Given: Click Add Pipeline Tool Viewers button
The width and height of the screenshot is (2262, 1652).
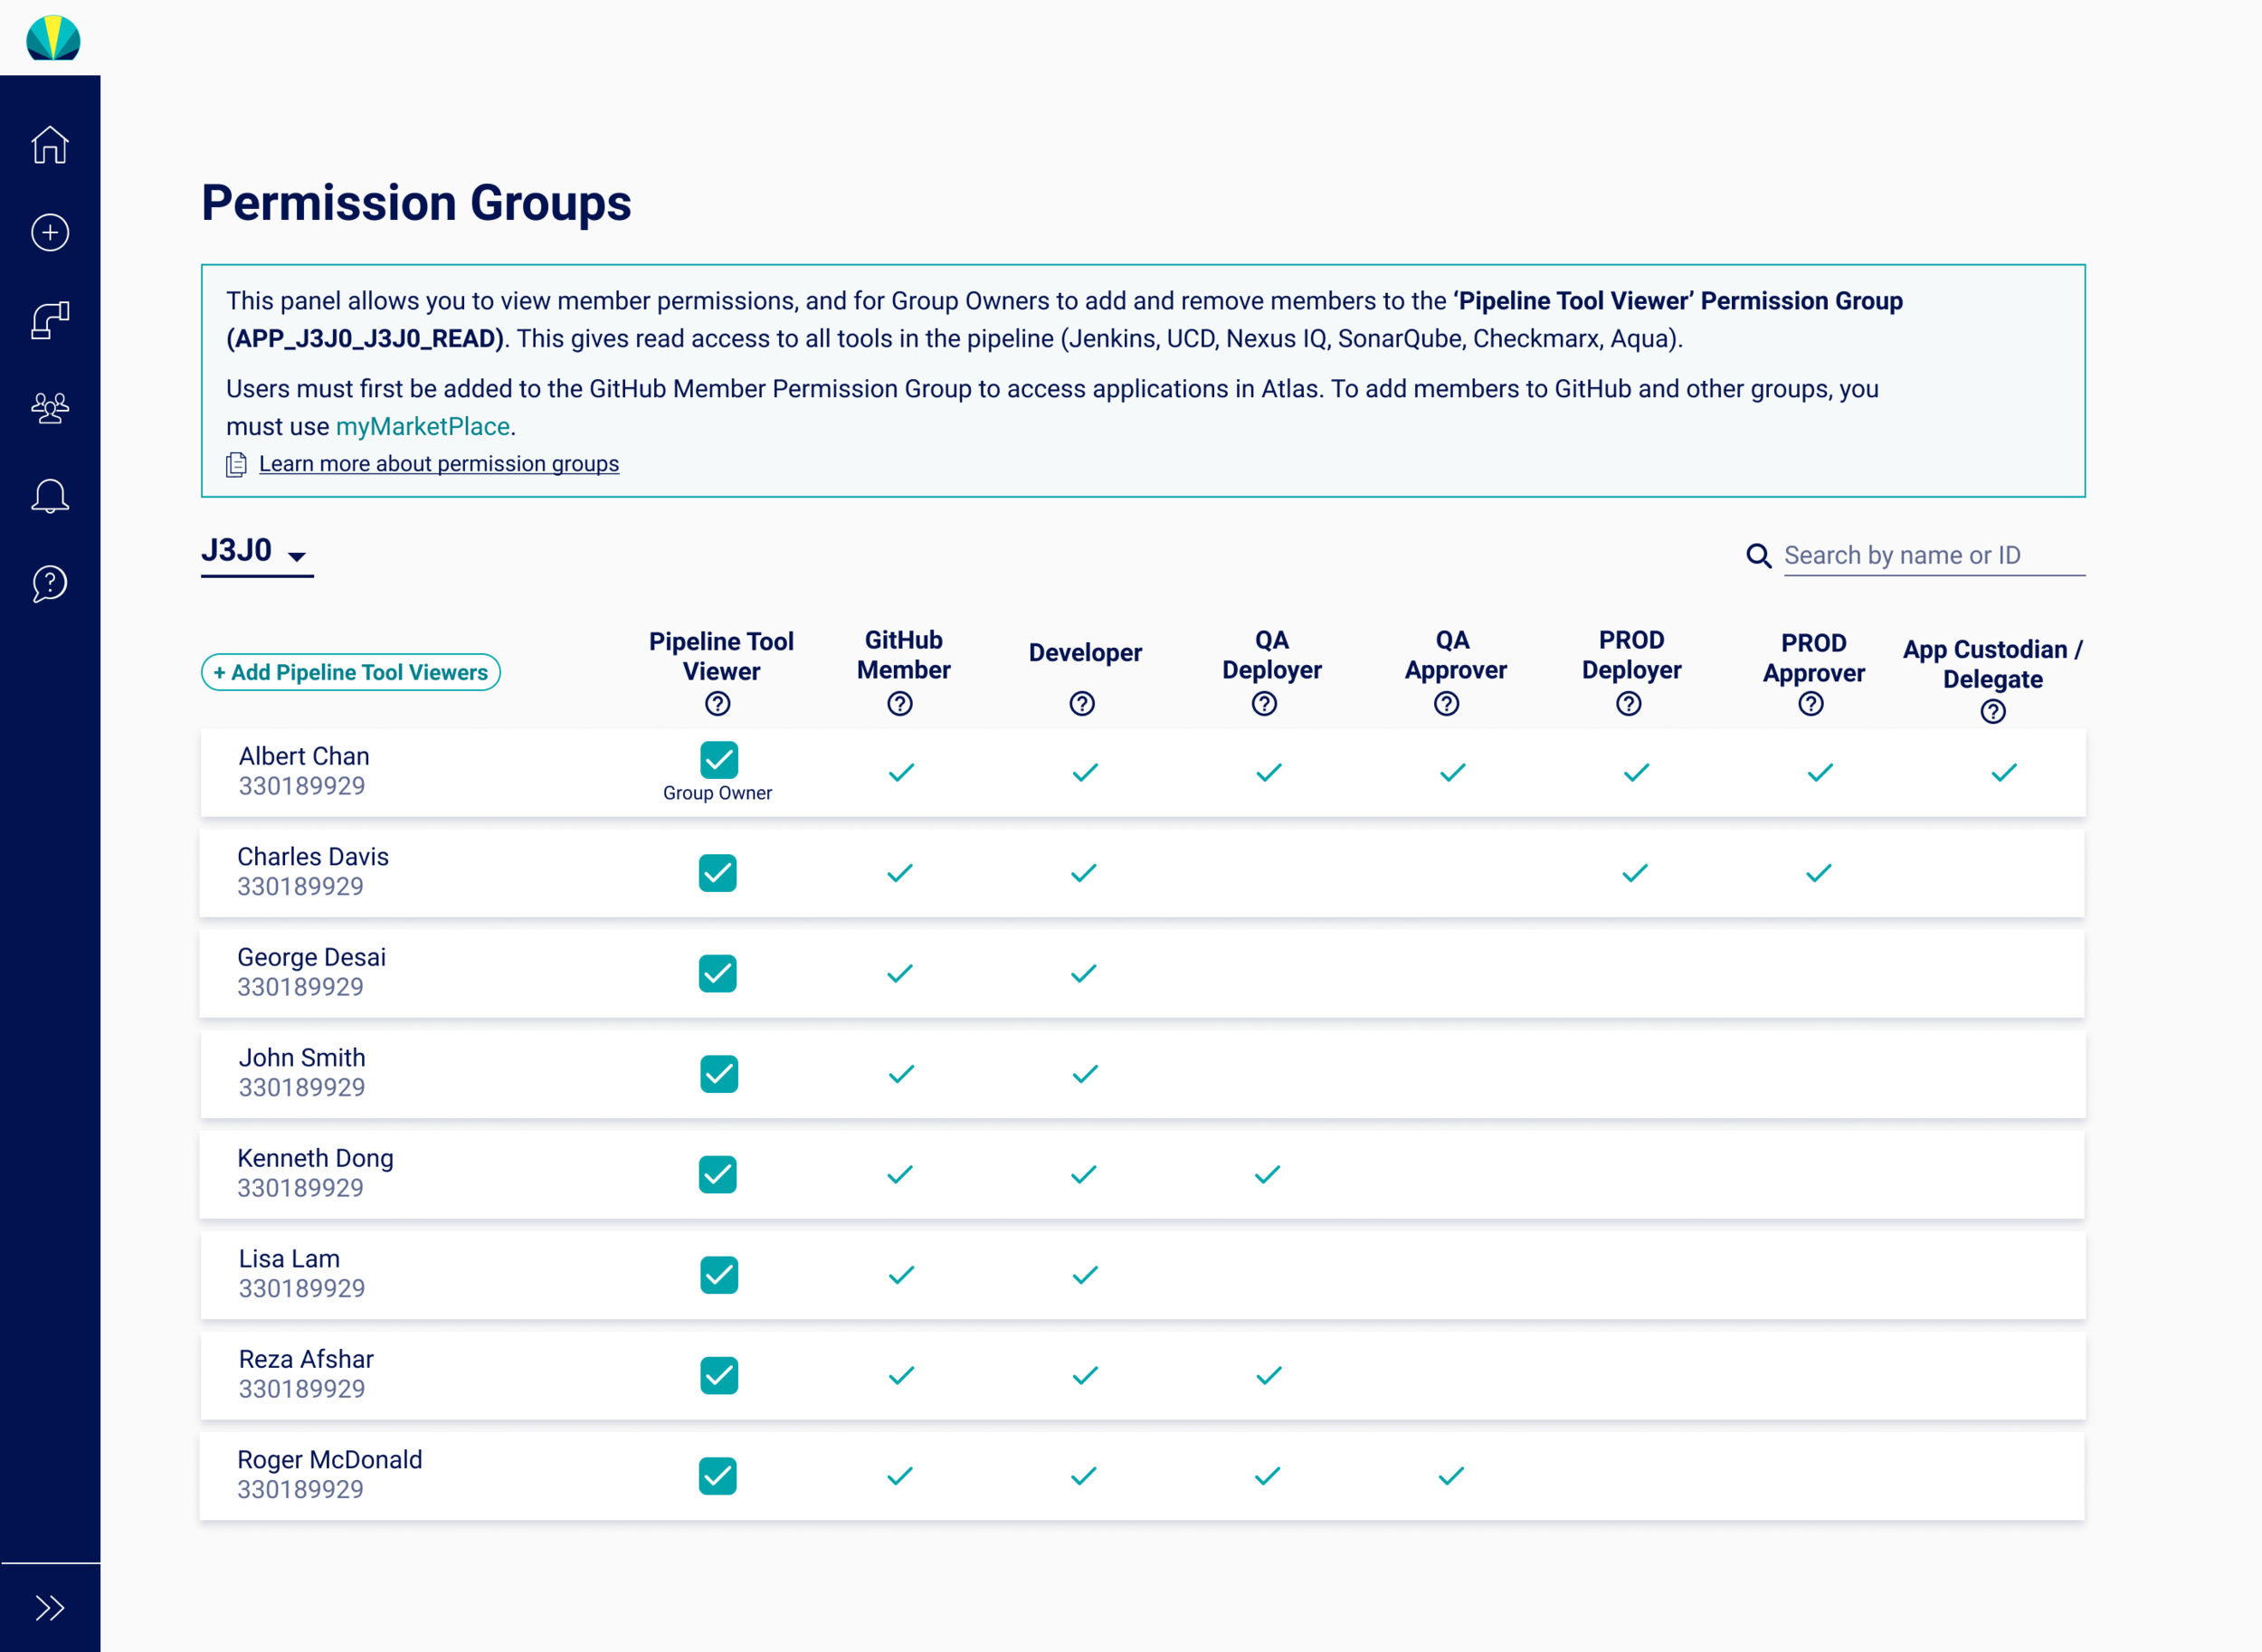Looking at the screenshot, I should (x=350, y=672).
